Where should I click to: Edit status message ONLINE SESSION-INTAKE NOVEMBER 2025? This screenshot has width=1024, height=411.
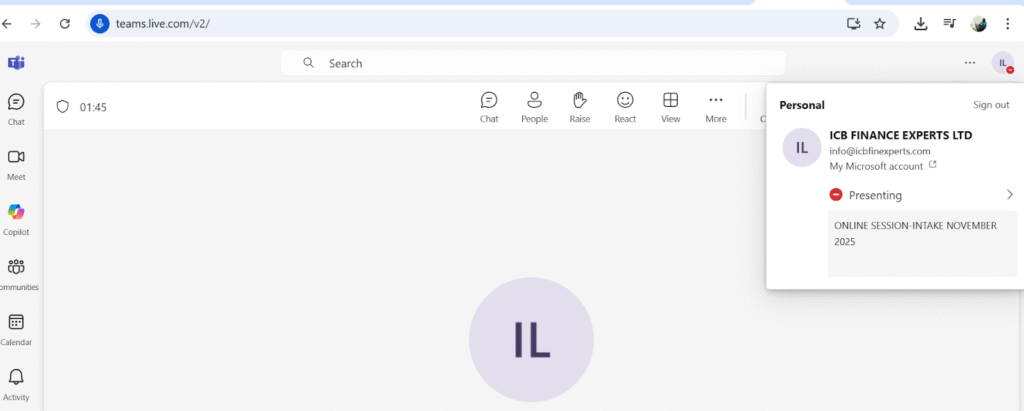point(922,243)
